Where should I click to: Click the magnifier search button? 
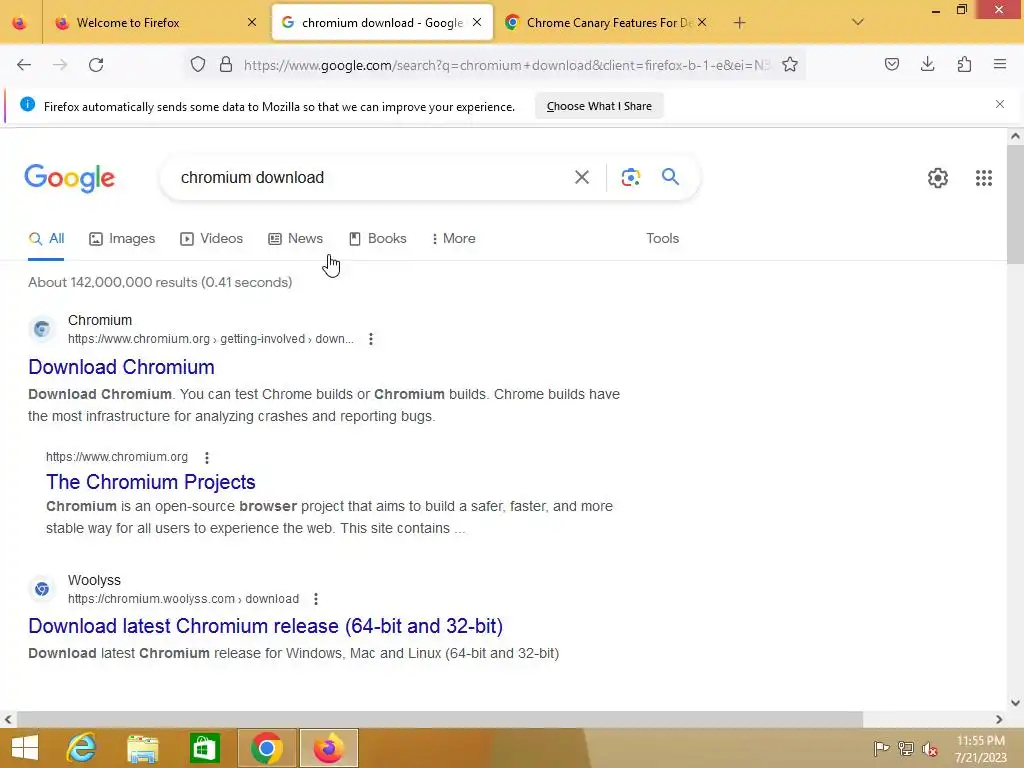coord(670,176)
